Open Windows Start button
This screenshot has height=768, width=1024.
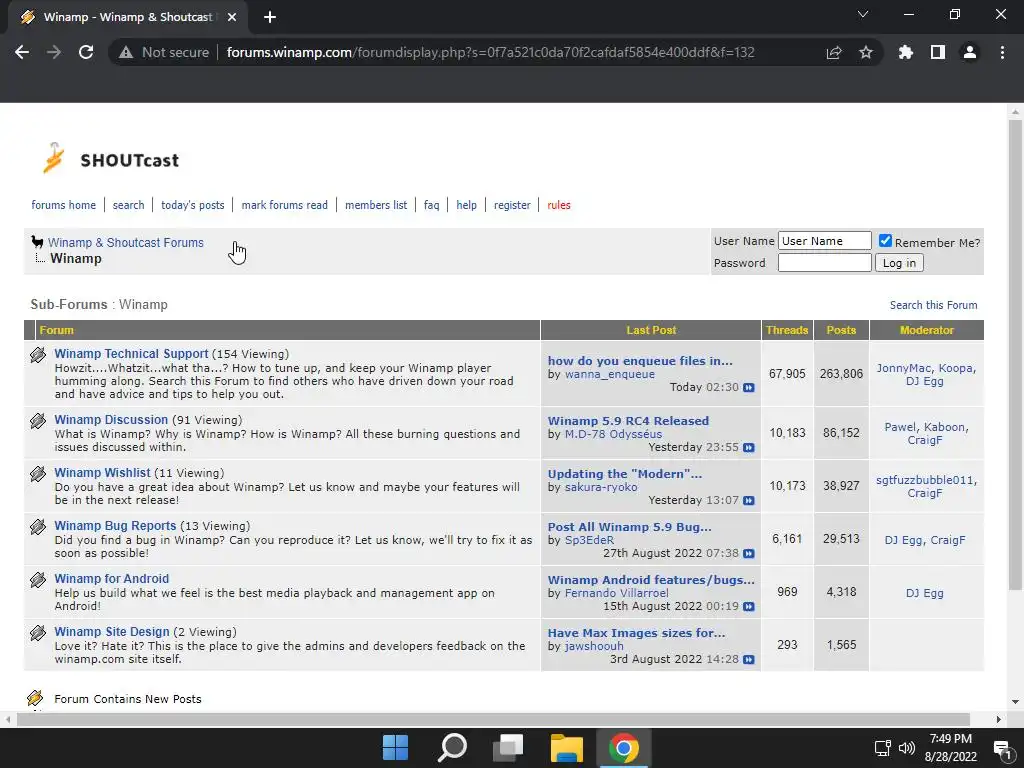click(395, 748)
